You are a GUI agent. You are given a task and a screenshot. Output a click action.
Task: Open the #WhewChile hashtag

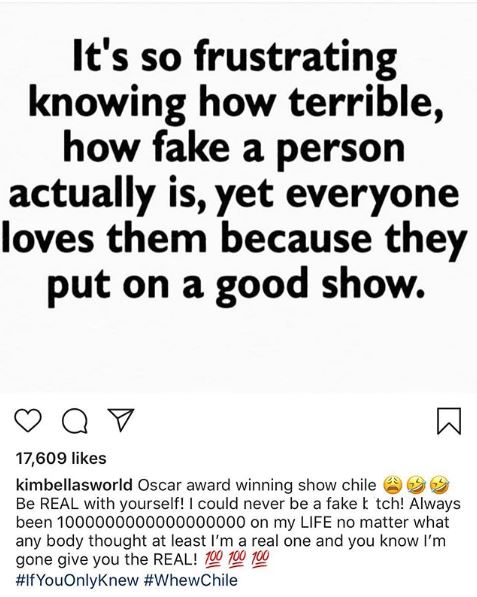pos(191,580)
